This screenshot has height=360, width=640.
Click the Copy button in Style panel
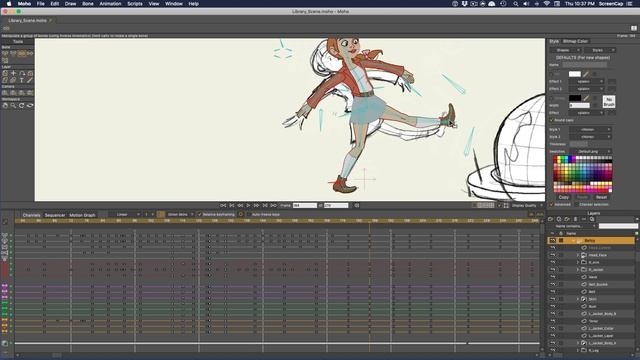tap(564, 197)
